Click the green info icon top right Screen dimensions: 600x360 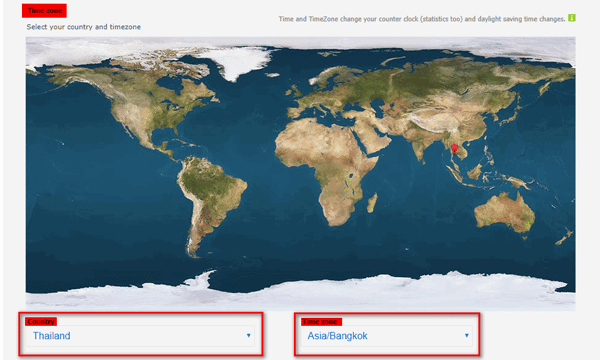point(572,18)
